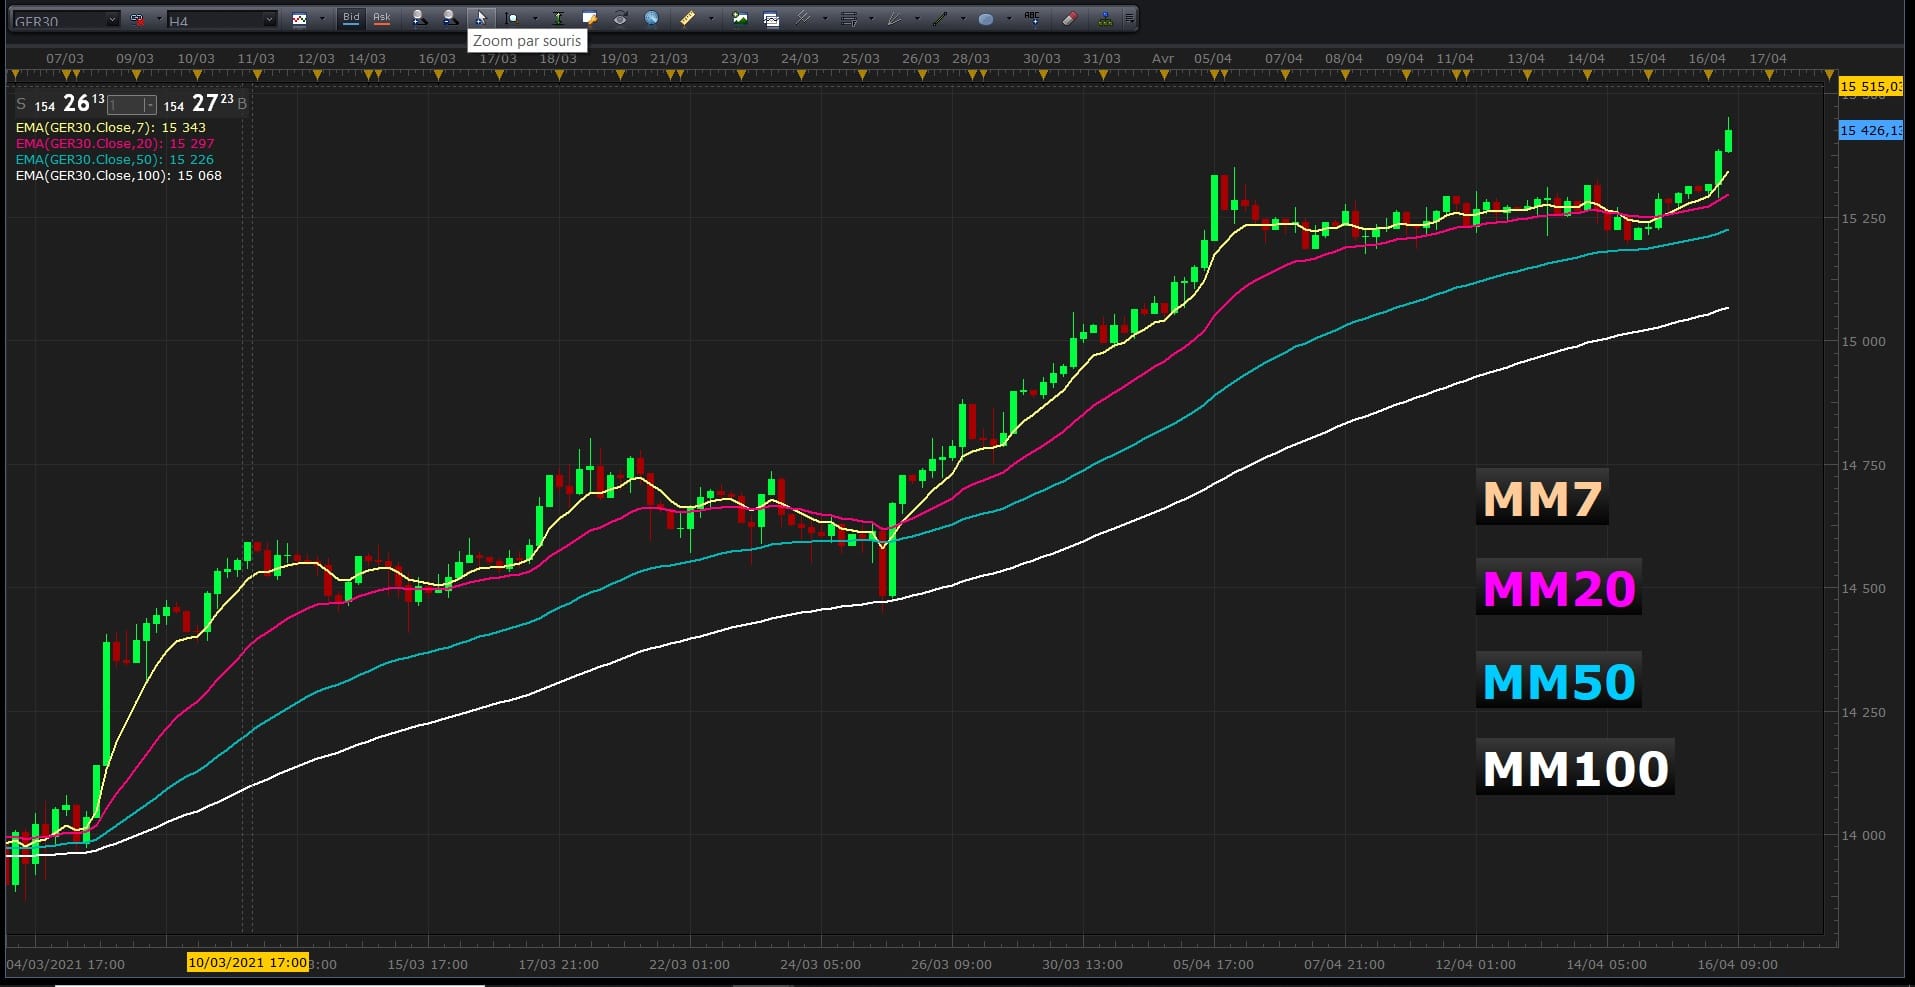
Task: Click the chart link icon with red square
Action: [x=137, y=19]
